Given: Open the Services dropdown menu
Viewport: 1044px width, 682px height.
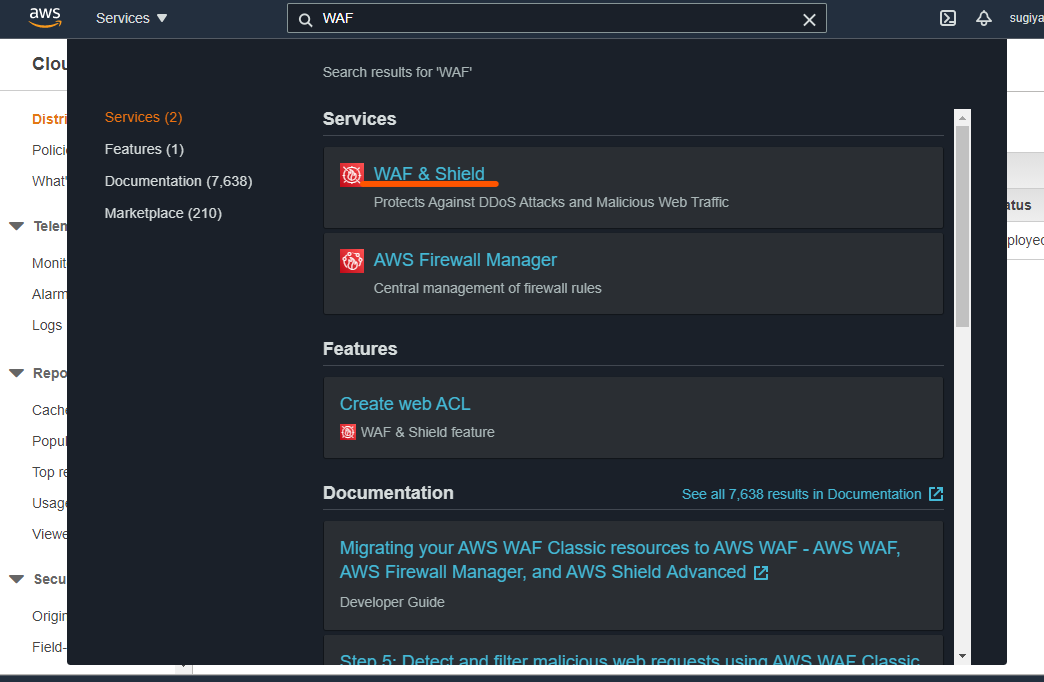Looking at the screenshot, I should coord(131,17).
